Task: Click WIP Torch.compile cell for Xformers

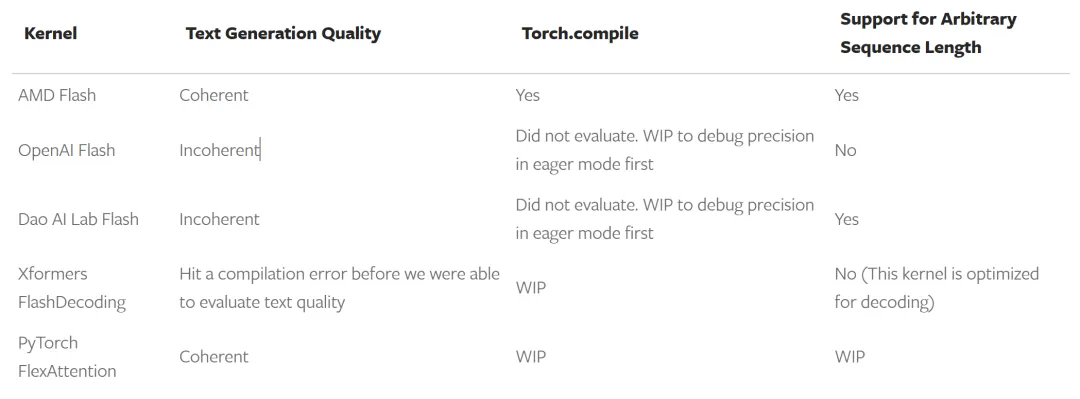Action: (x=530, y=287)
